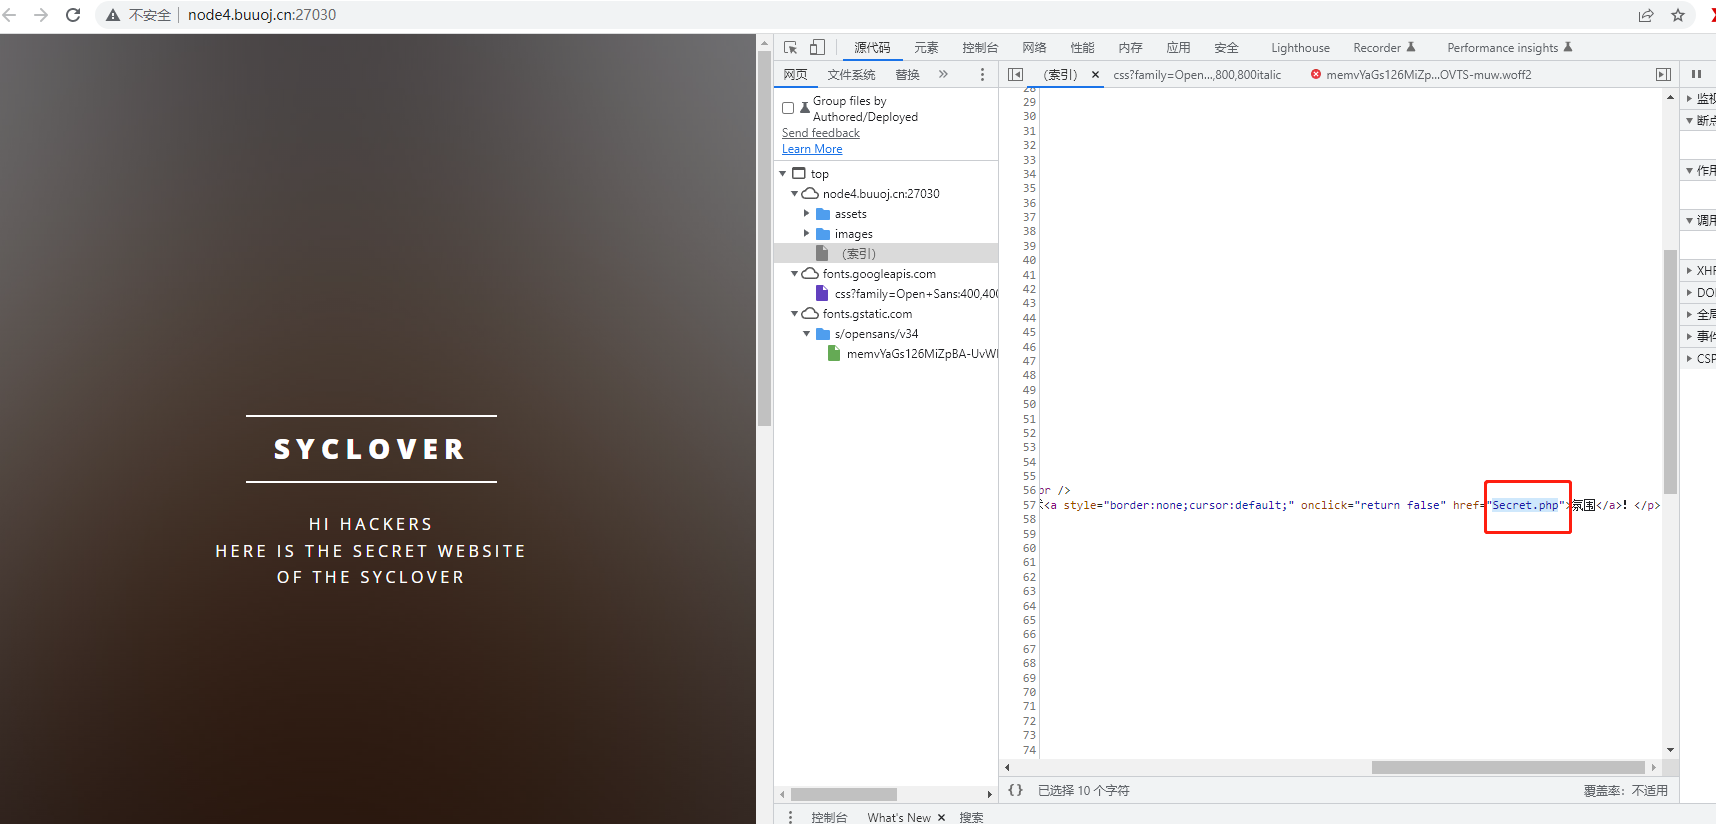This screenshot has height=824, width=1716.
Task: Enable Group files by Authored/Deployed checkbox
Action: pos(788,108)
